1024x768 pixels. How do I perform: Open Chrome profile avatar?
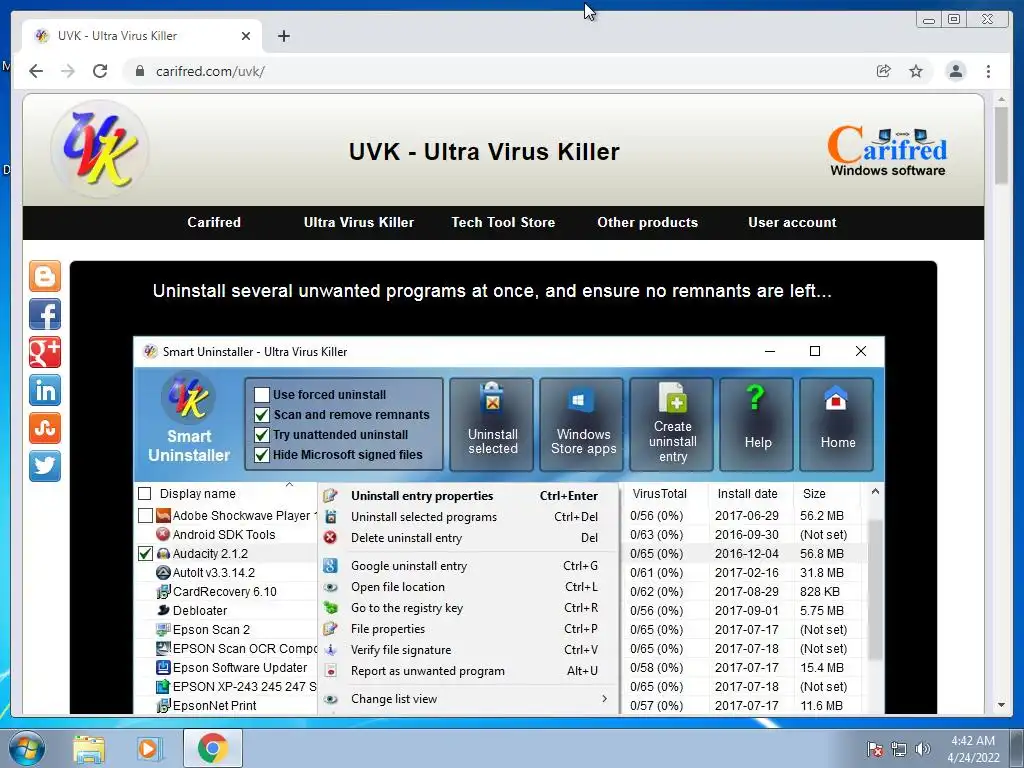[x=955, y=71]
